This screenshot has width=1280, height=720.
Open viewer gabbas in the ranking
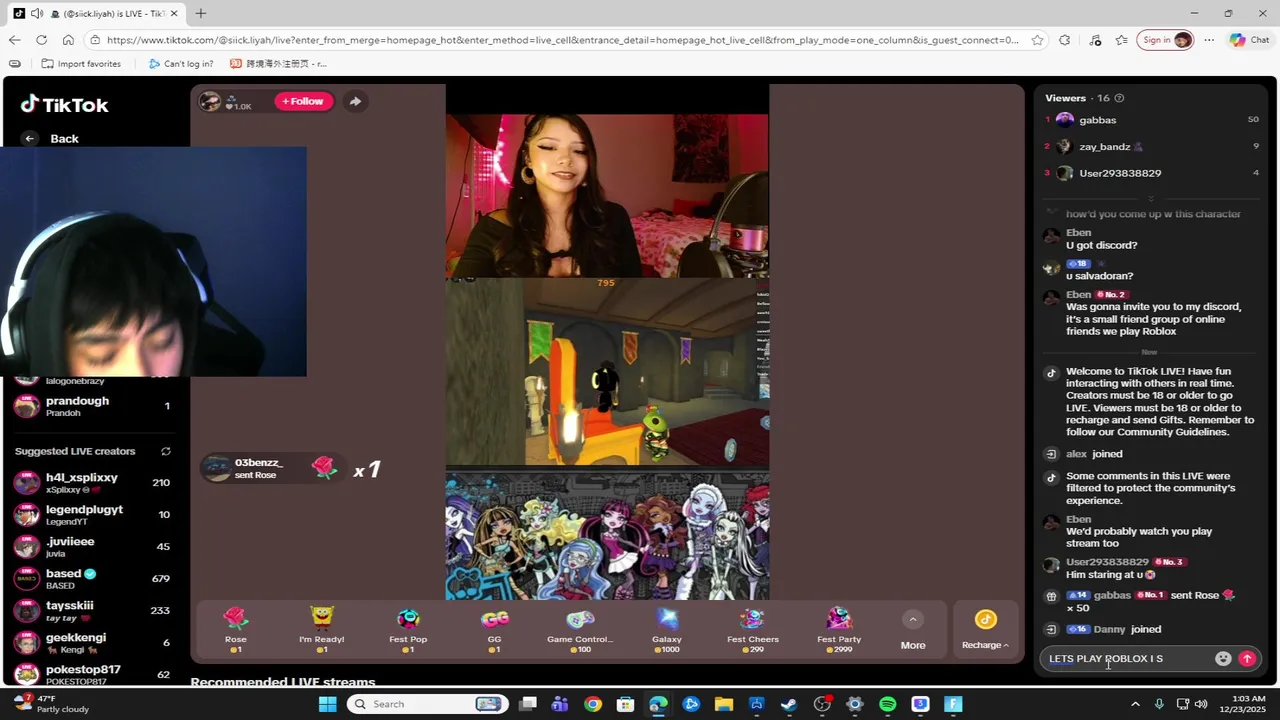click(x=1150, y=120)
